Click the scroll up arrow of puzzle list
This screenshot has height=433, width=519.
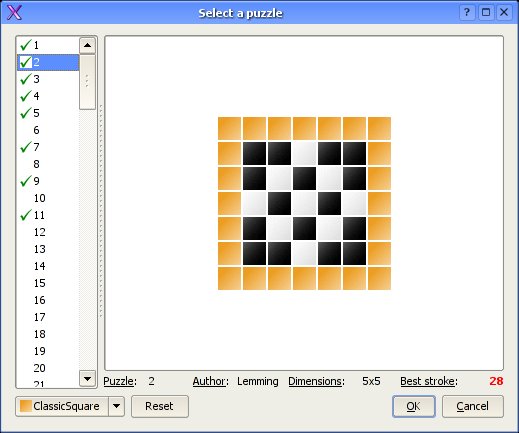[87, 45]
